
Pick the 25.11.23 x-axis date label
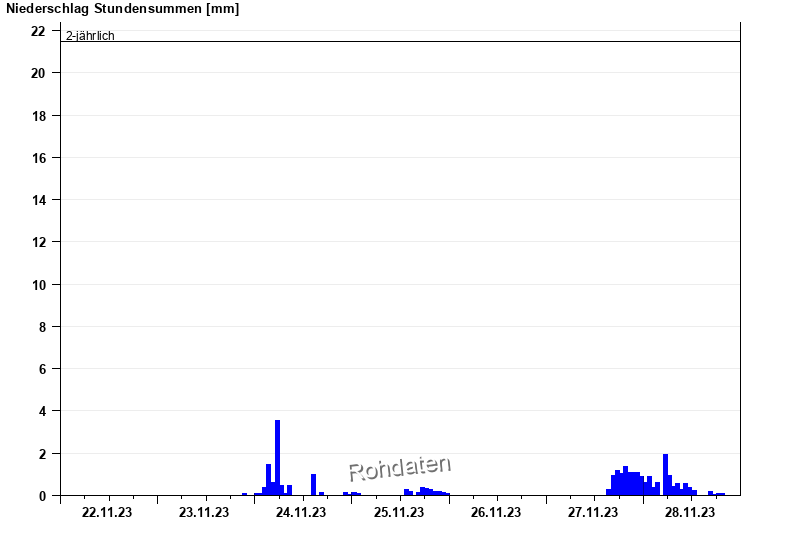tap(399, 513)
